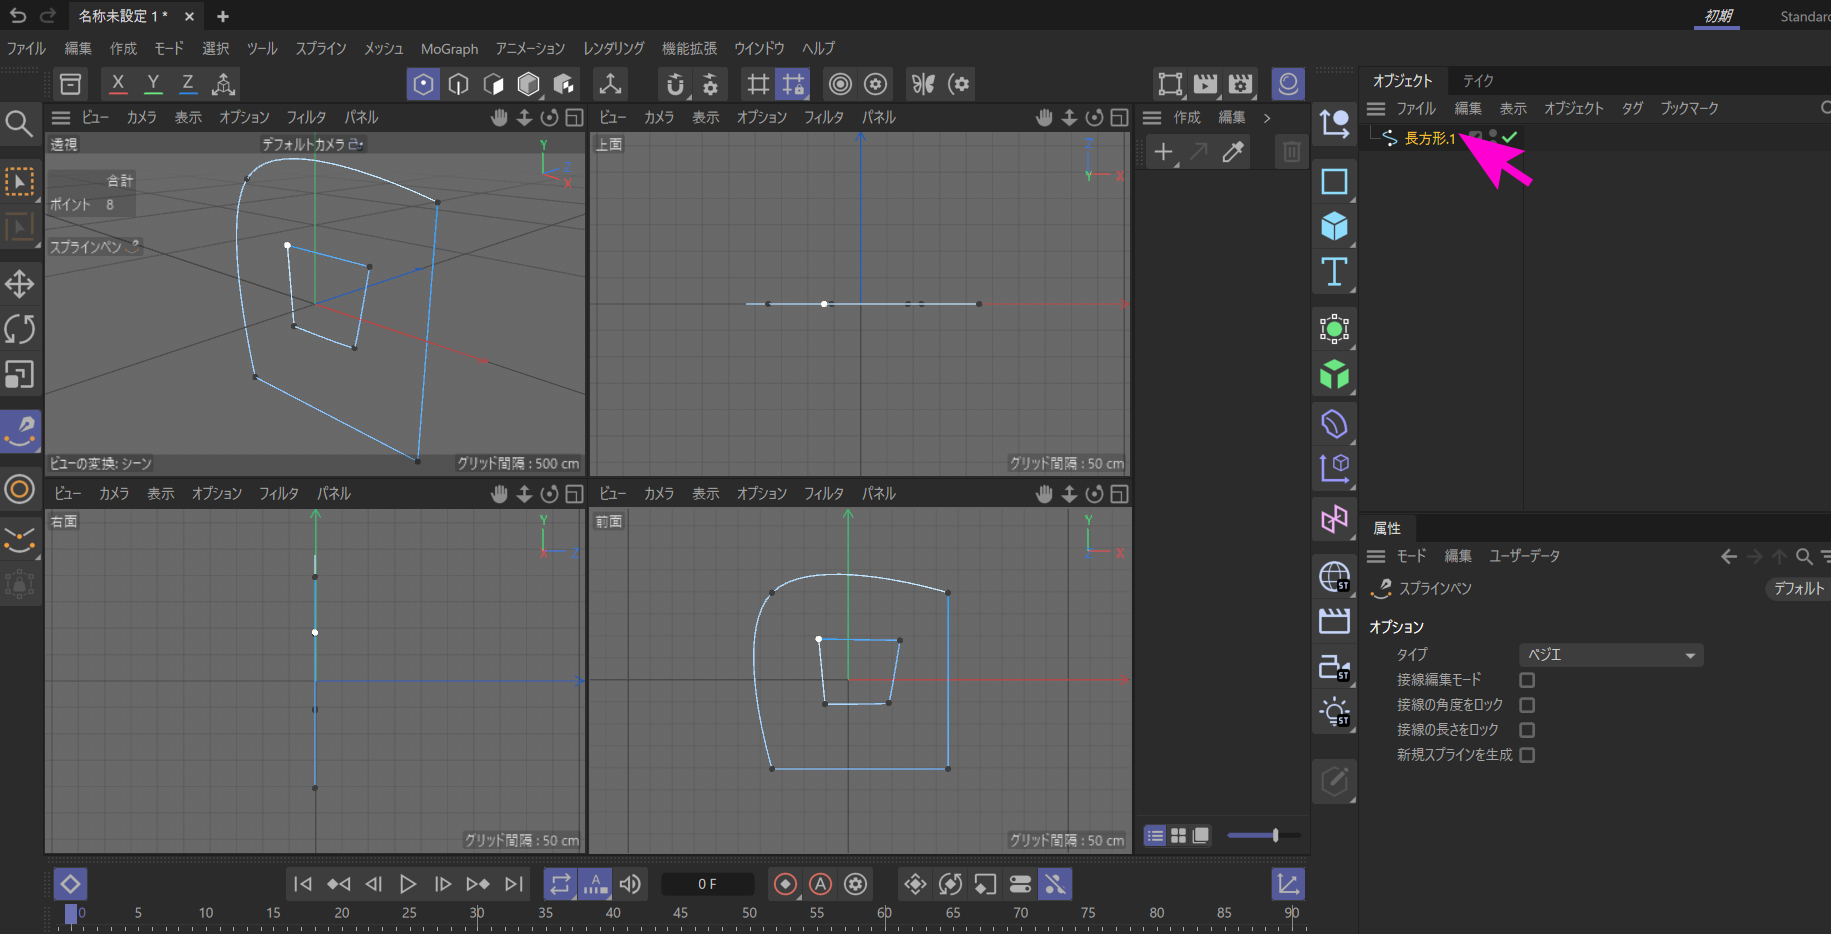Select the Rotate tool in left toolbar
Screen dimensions: 1831x934
[x=20, y=329]
